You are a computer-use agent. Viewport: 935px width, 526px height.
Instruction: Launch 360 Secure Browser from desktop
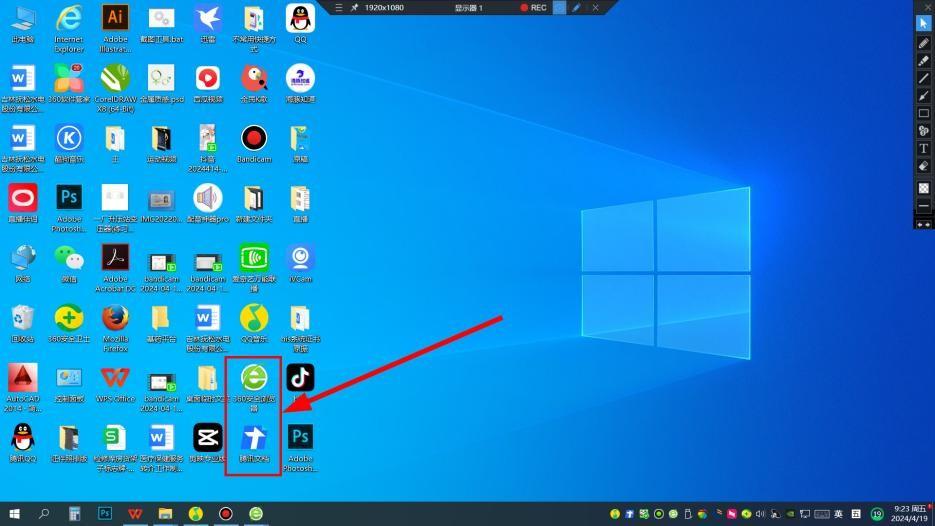tap(253, 378)
